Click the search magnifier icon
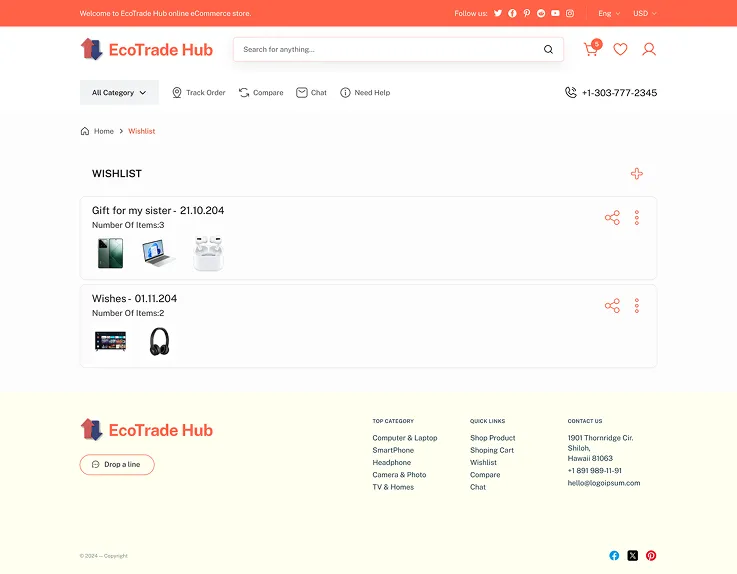Viewport: 737px width, 574px height. coord(548,49)
